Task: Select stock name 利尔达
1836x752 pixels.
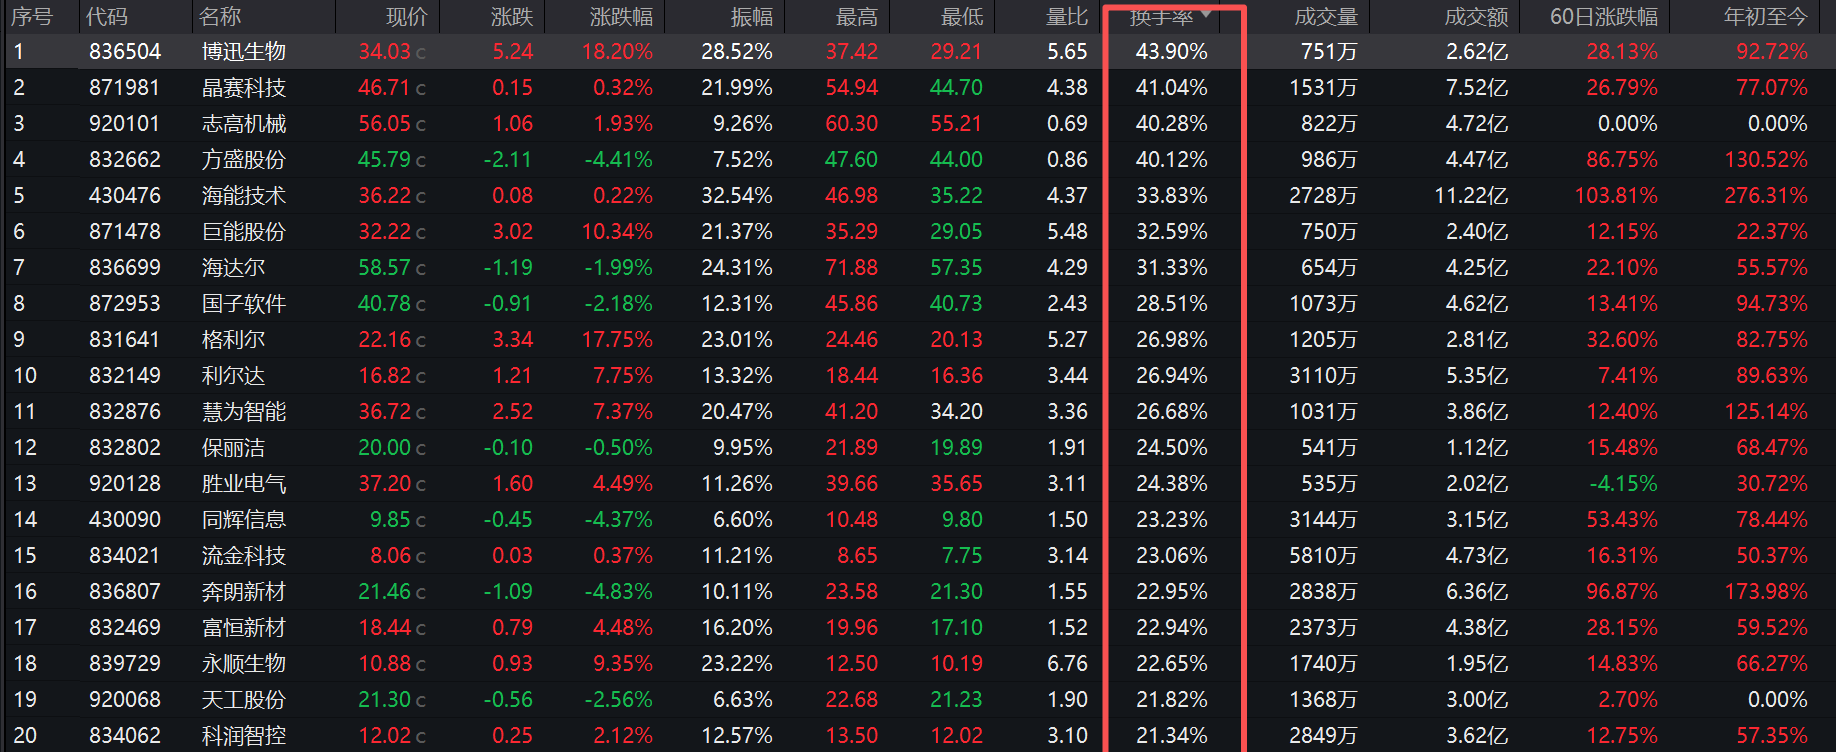Action: [233, 376]
